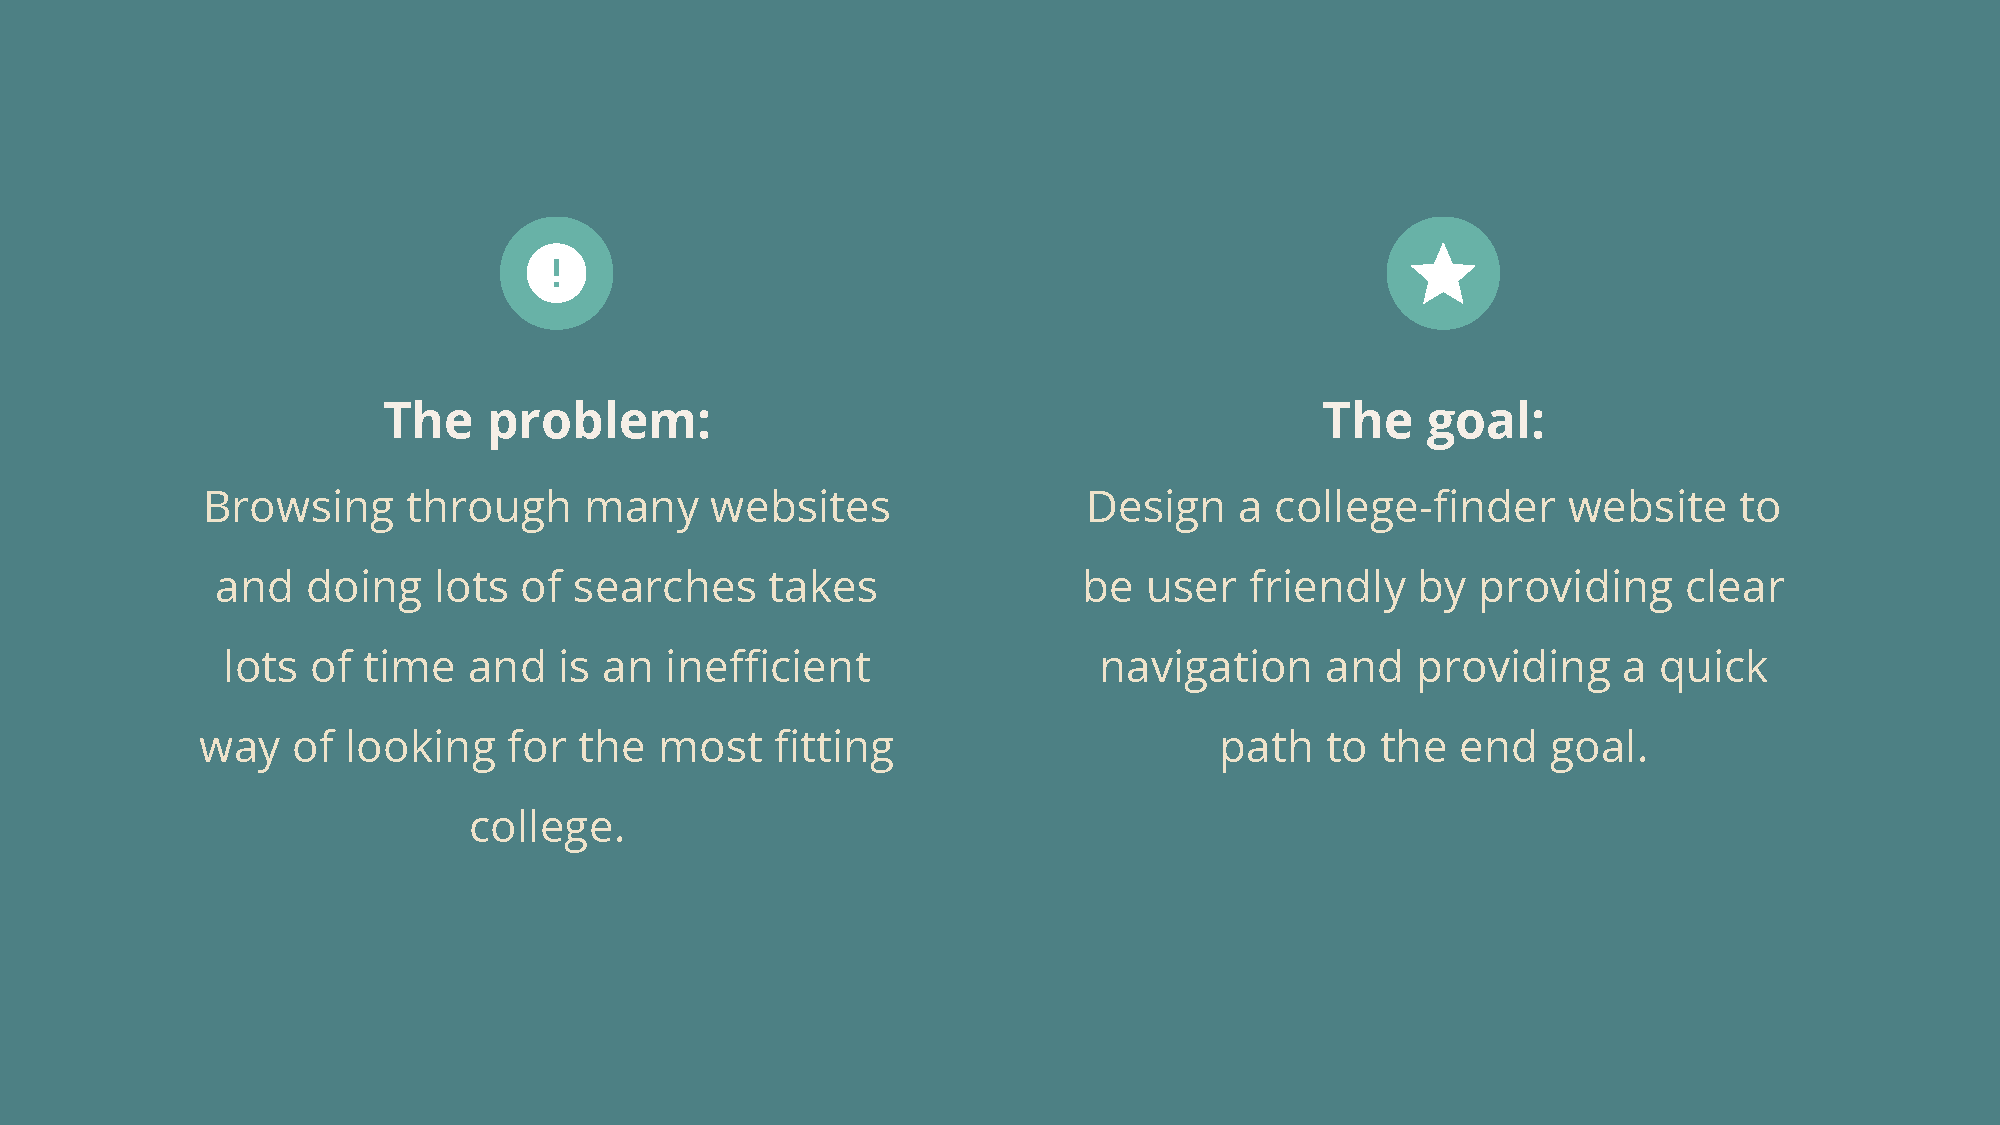
Task: Click the line "path to the end goal."
Action: (x=1433, y=748)
